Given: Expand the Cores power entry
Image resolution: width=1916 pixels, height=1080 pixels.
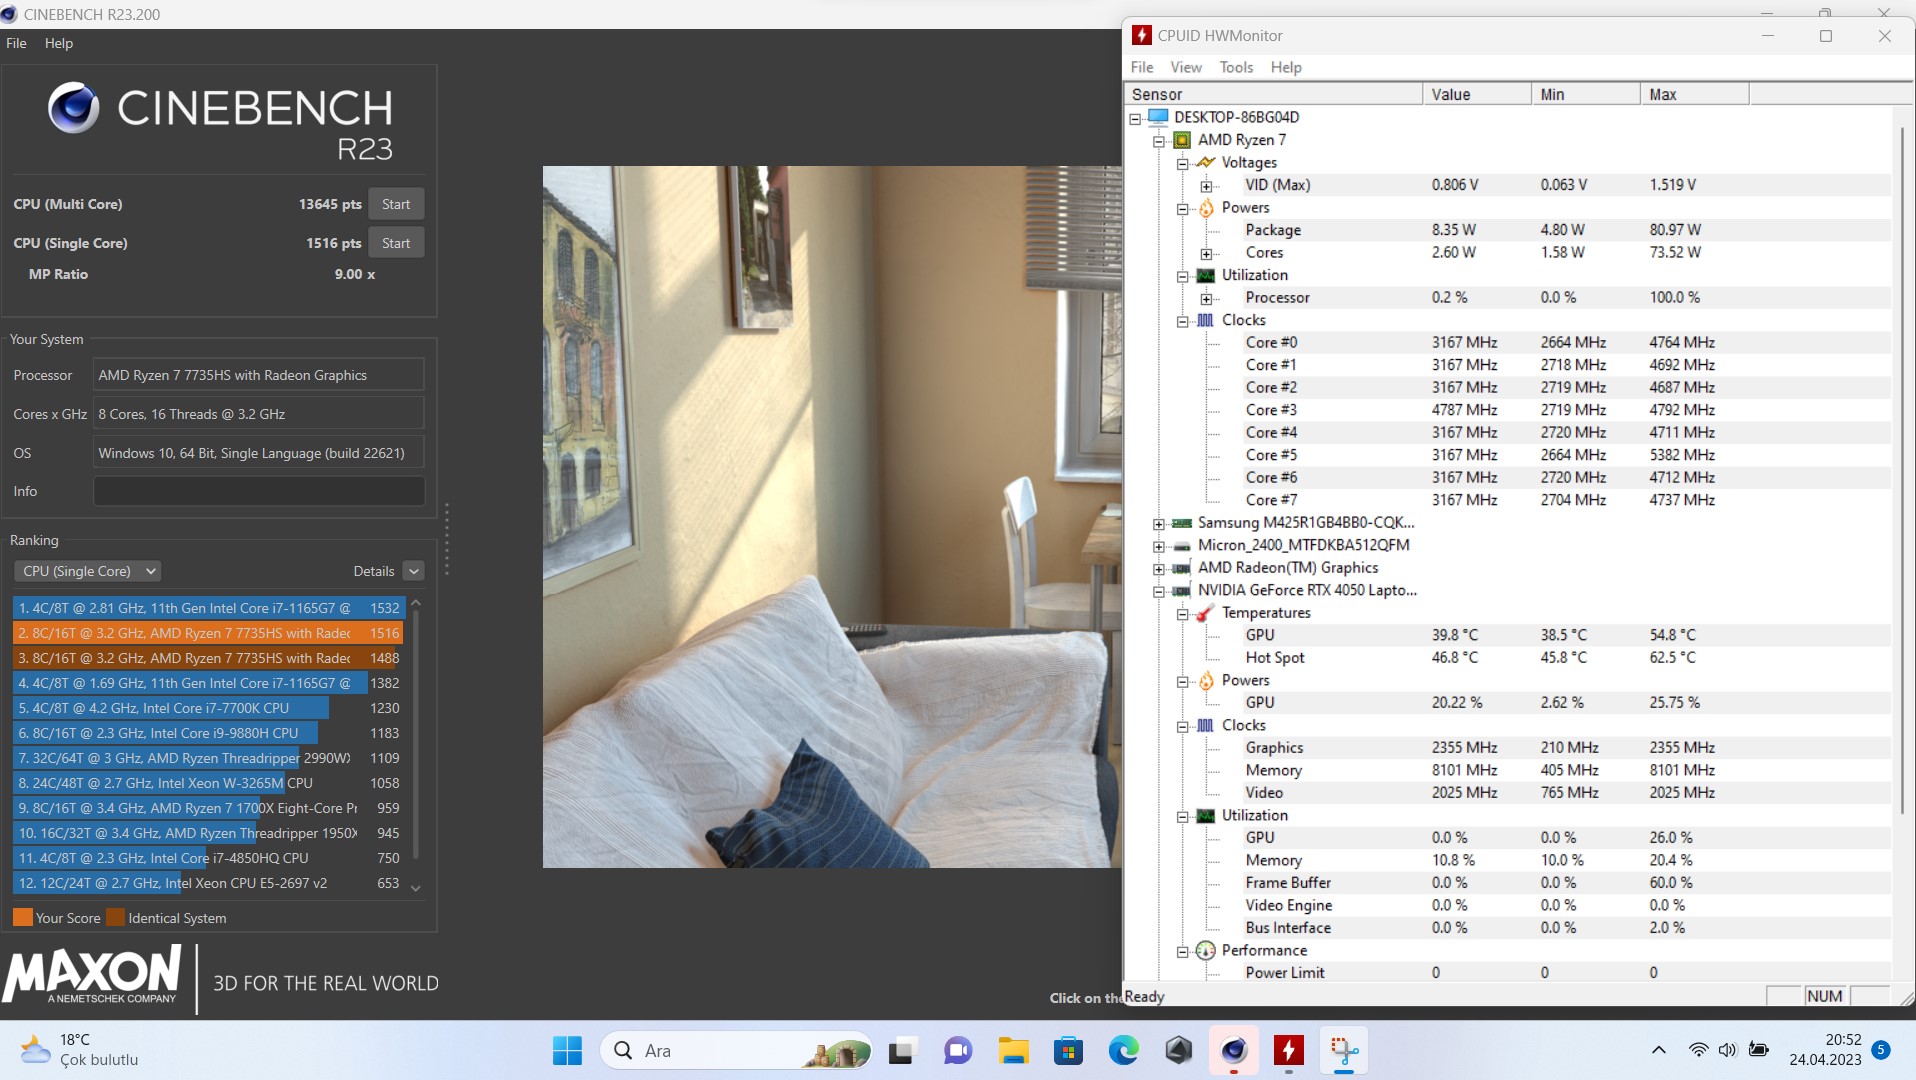Looking at the screenshot, I should pyautogui.click(x=1207, y=255).
